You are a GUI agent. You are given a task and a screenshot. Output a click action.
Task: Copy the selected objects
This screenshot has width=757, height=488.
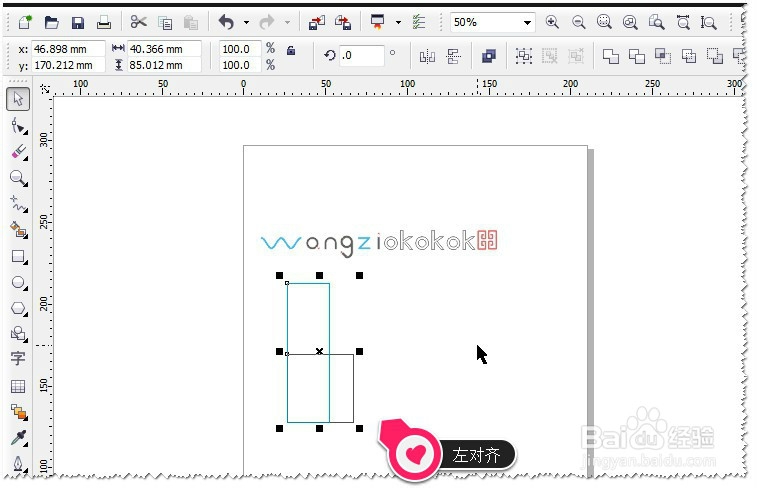click(x=165, y=23)
